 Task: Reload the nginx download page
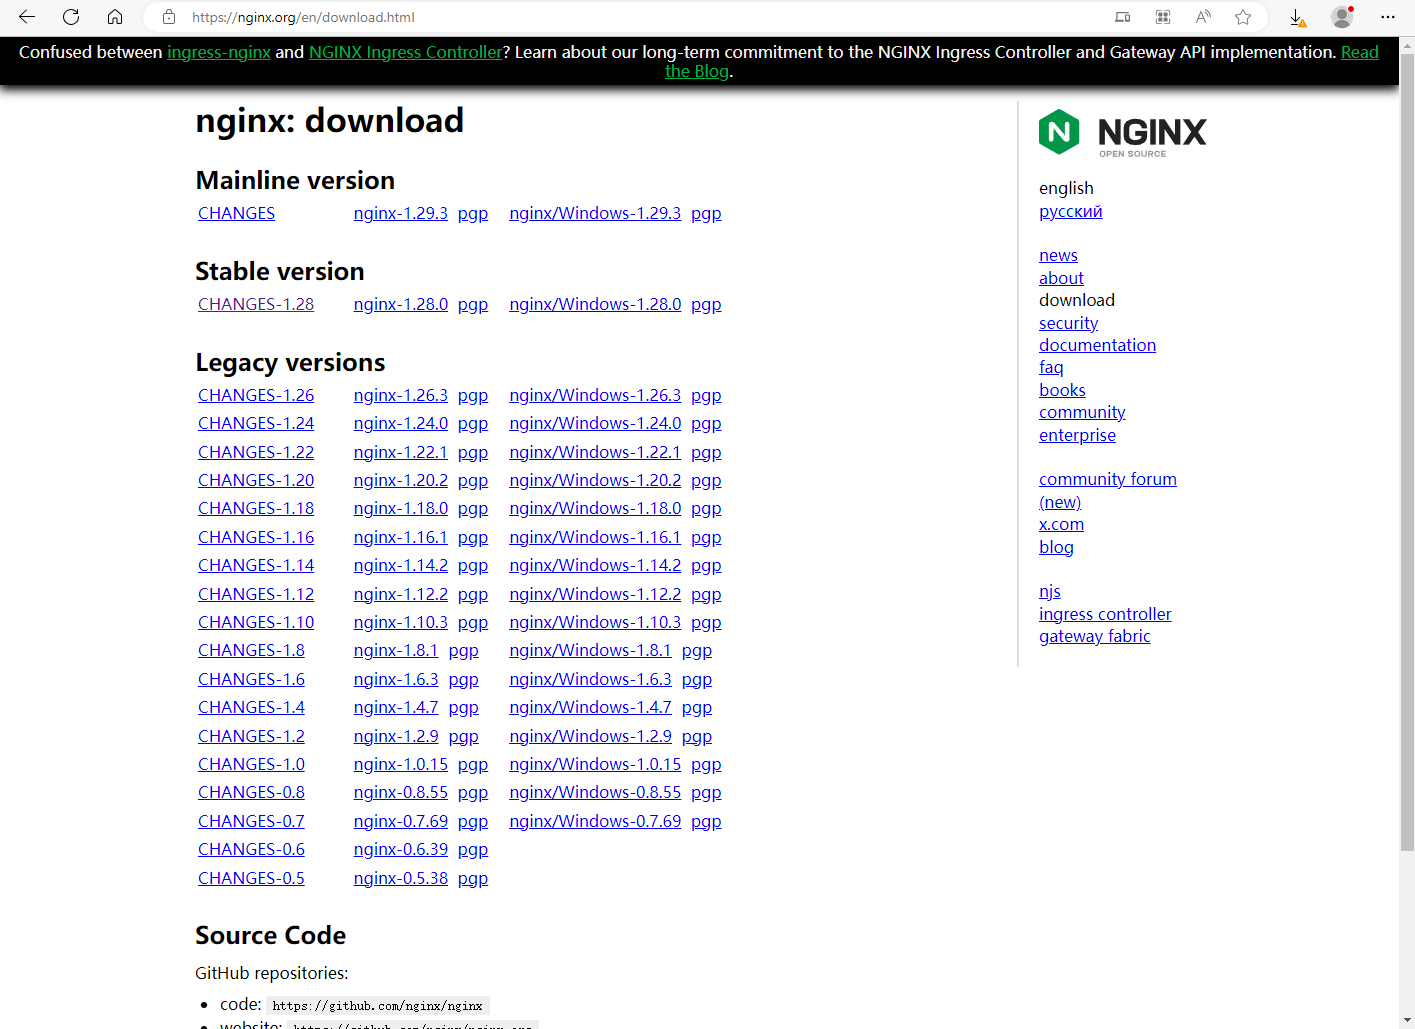71,17
